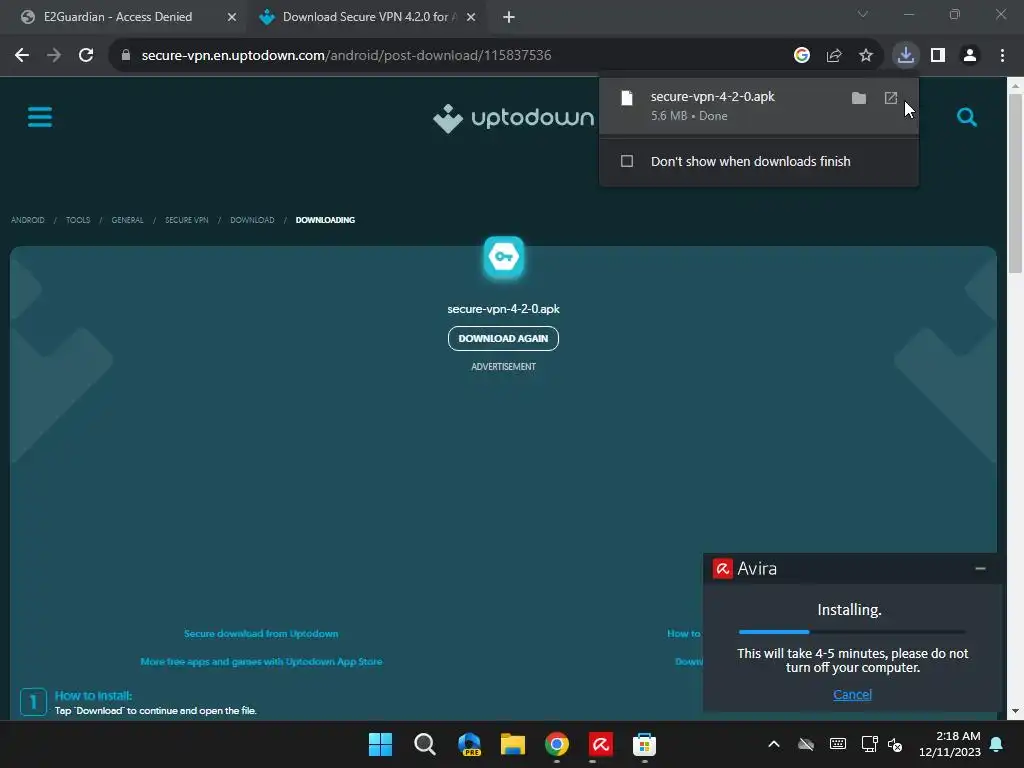Open the TOOLS breadcrumb link
Viewport: 1024px width, 768px height.
[78, 220]
